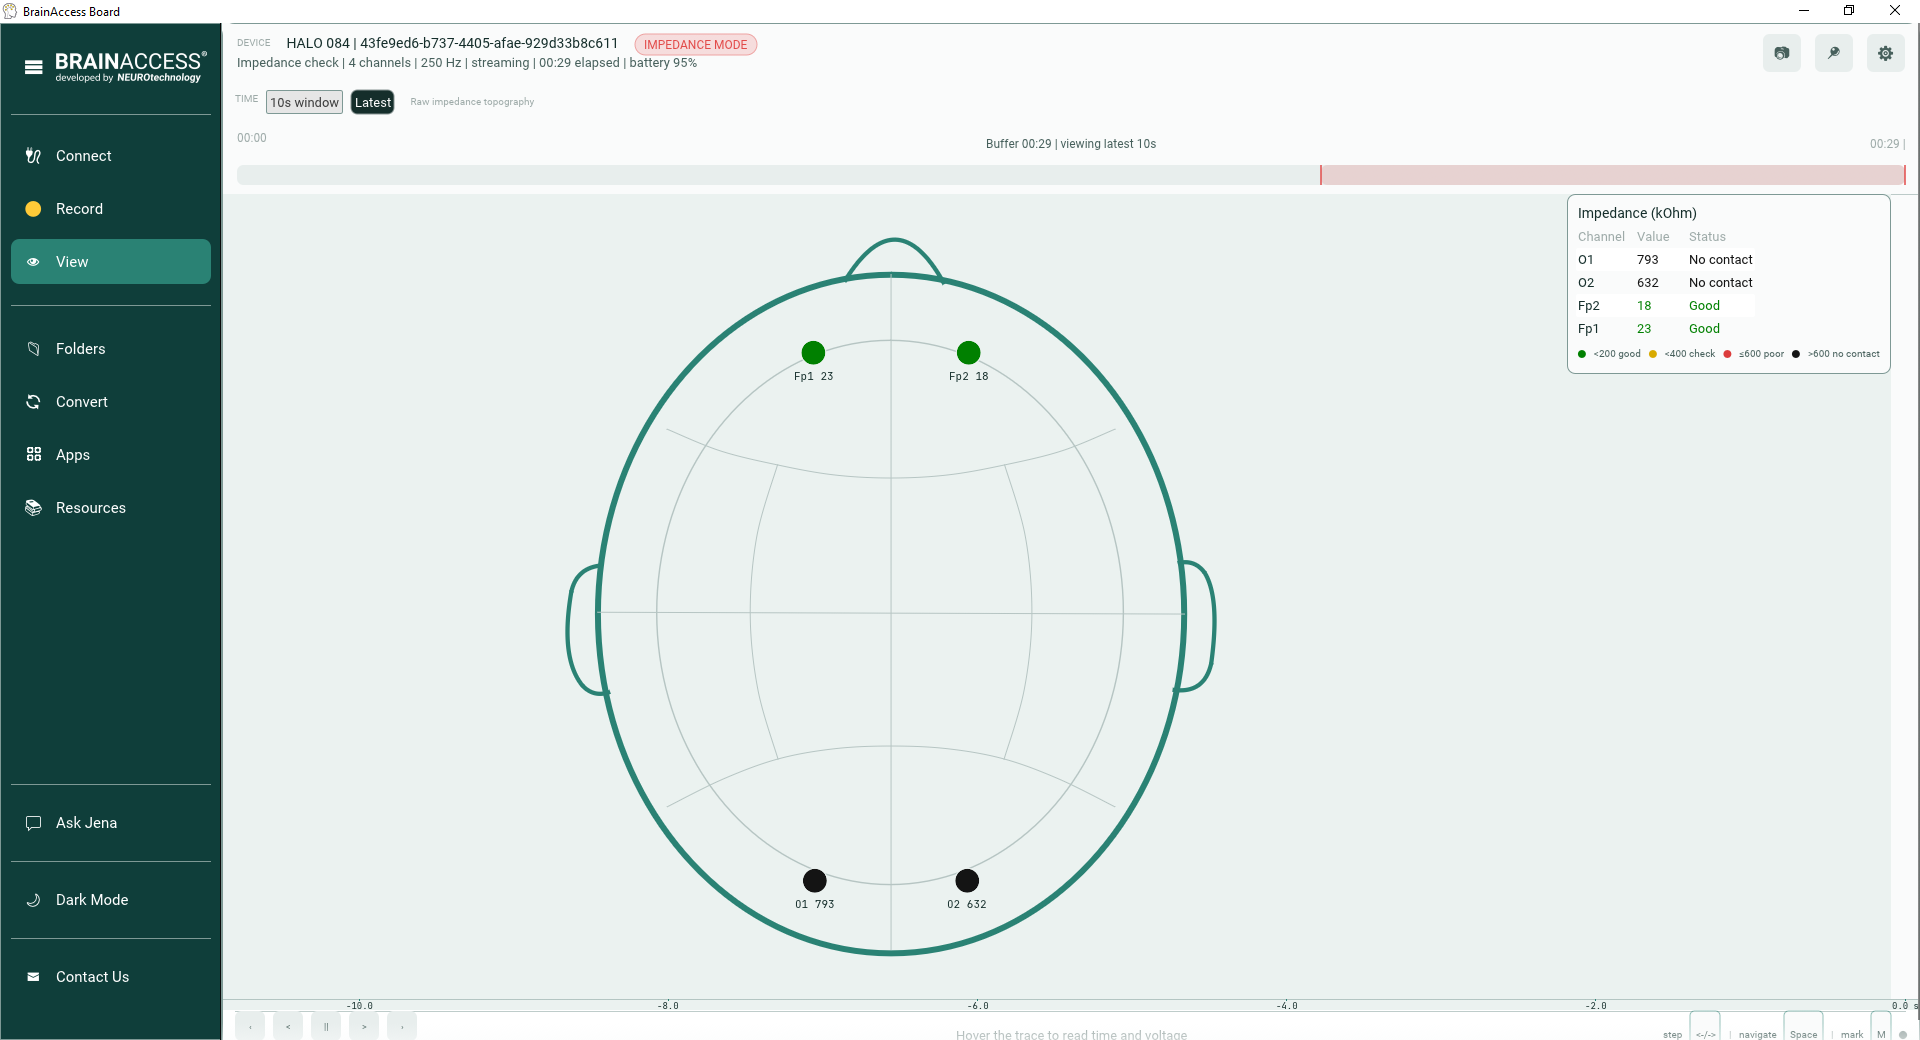Select the View sidebar item
Screen dimensions: 1920x1040
point(111,262)
